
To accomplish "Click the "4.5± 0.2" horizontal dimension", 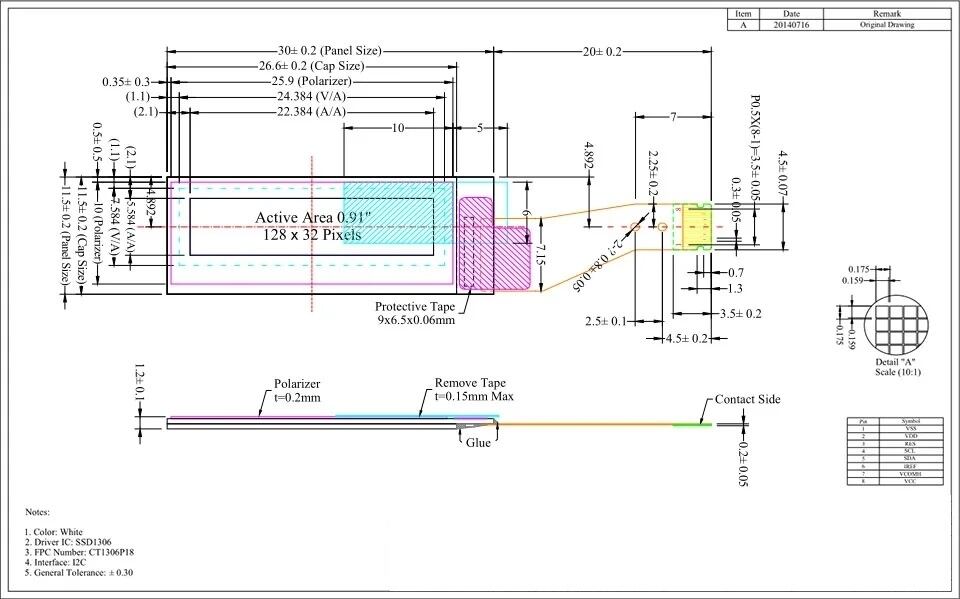I will (x=686, y=339).
